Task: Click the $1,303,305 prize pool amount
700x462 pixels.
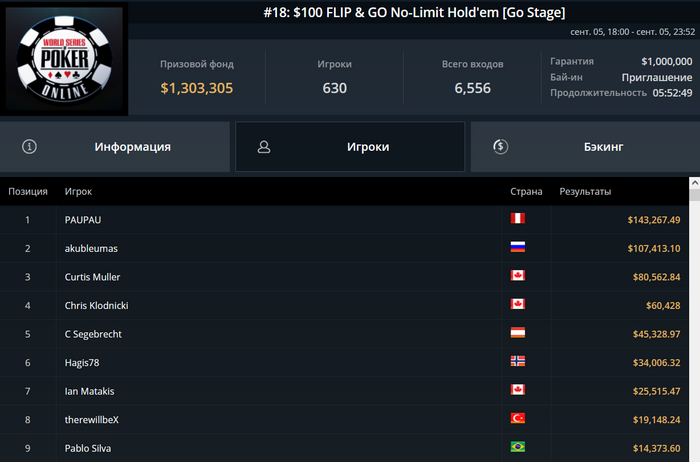Action: [x=197, y=88]
